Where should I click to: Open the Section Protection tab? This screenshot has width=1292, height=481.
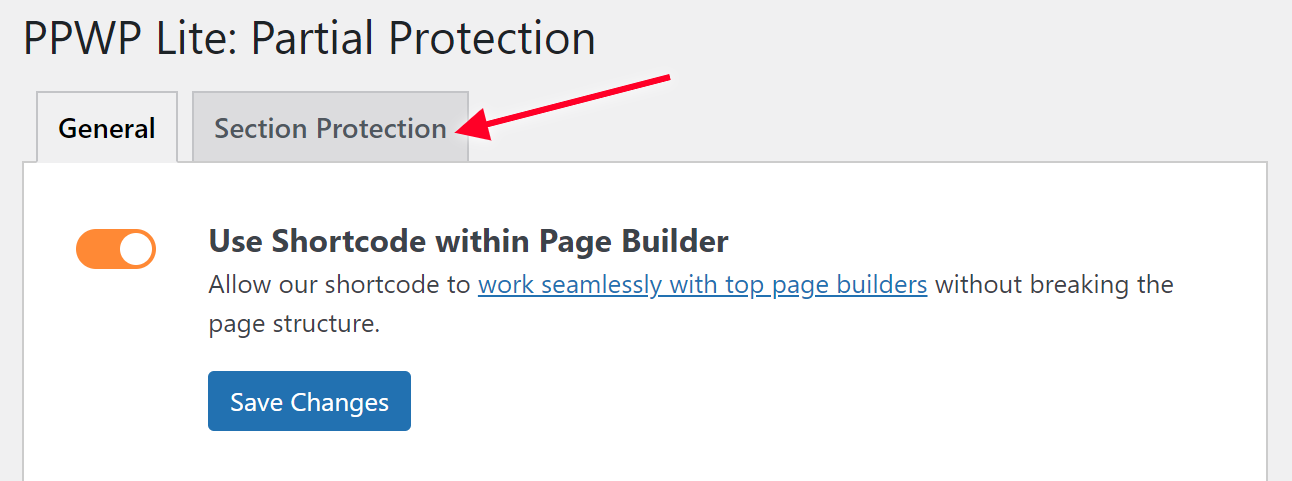click(330, 128)
